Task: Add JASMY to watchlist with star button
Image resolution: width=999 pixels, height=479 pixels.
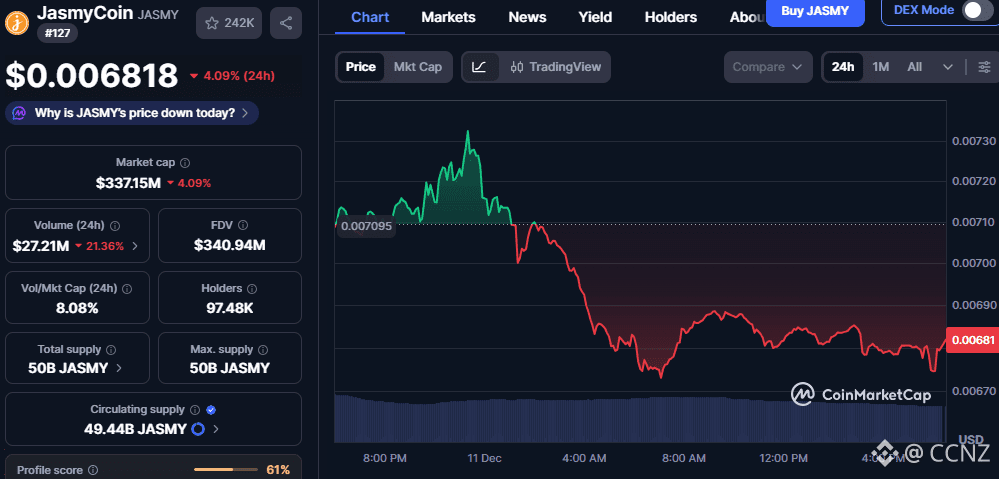Action: [229, 24]
